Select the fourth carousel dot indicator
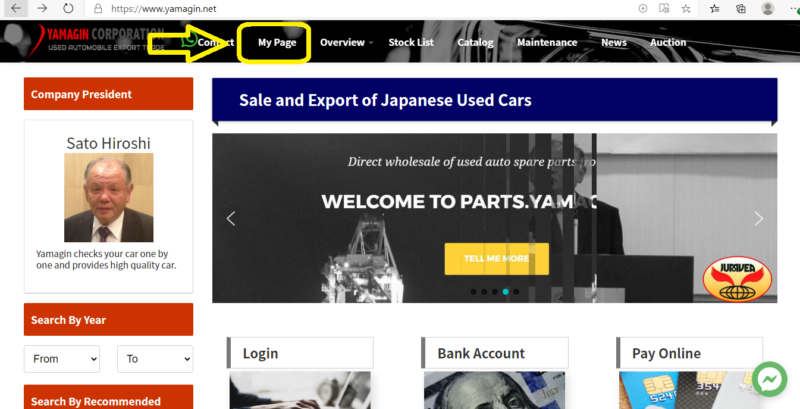Image resolution: width=800 pixels, height=409 pixels. (506, 292)
